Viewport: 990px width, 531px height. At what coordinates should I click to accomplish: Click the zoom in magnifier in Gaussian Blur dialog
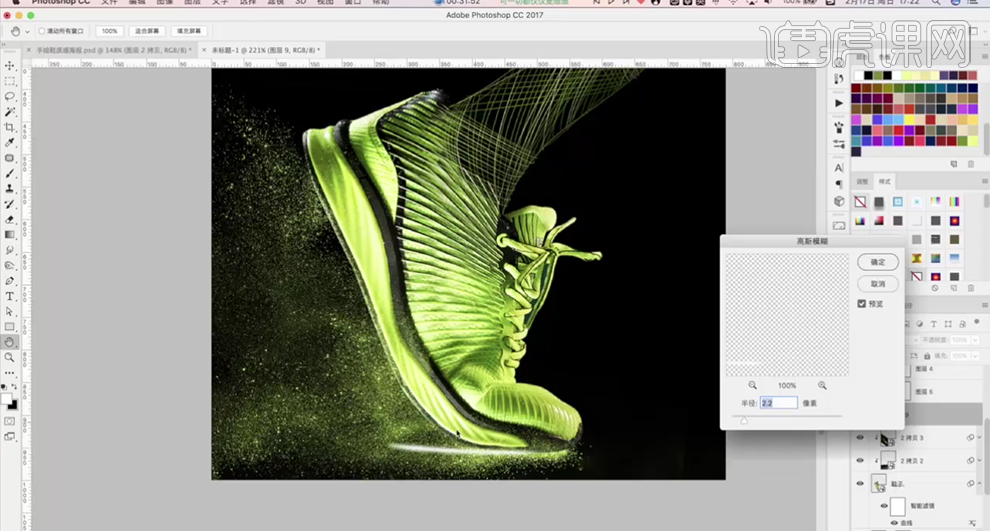pyautogui.click(x=822, y=385)
